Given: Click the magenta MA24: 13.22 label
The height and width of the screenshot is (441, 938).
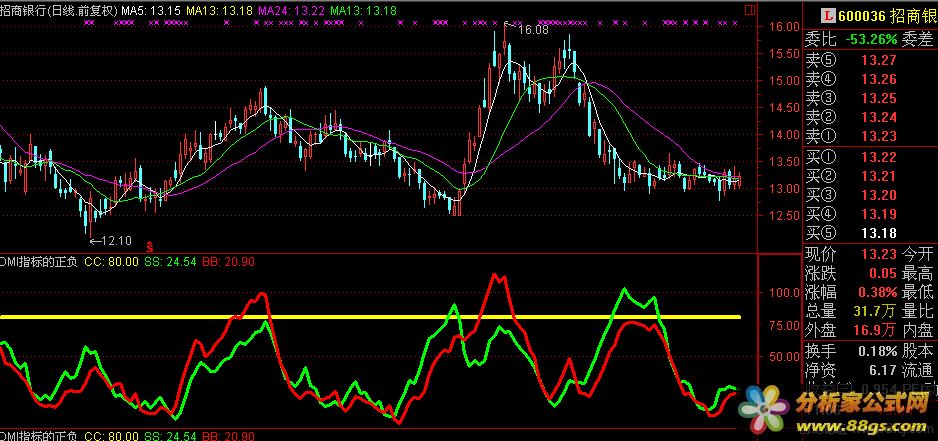Looking at the screenshot, I should click(x=292, y=10).
